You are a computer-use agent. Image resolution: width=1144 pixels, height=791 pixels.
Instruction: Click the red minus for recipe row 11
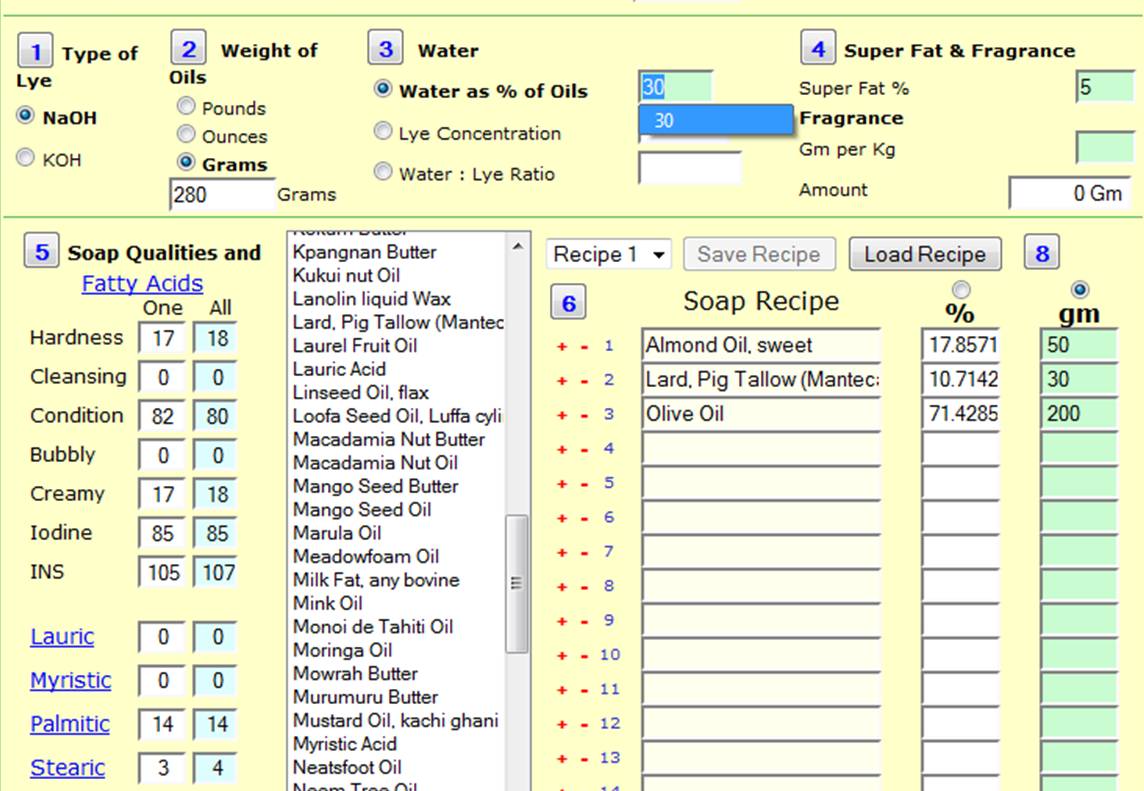tap(584, 690)
